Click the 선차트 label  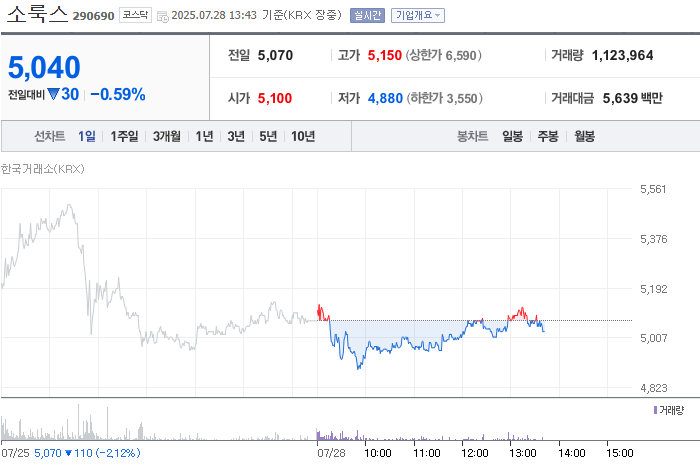(50, 136)
